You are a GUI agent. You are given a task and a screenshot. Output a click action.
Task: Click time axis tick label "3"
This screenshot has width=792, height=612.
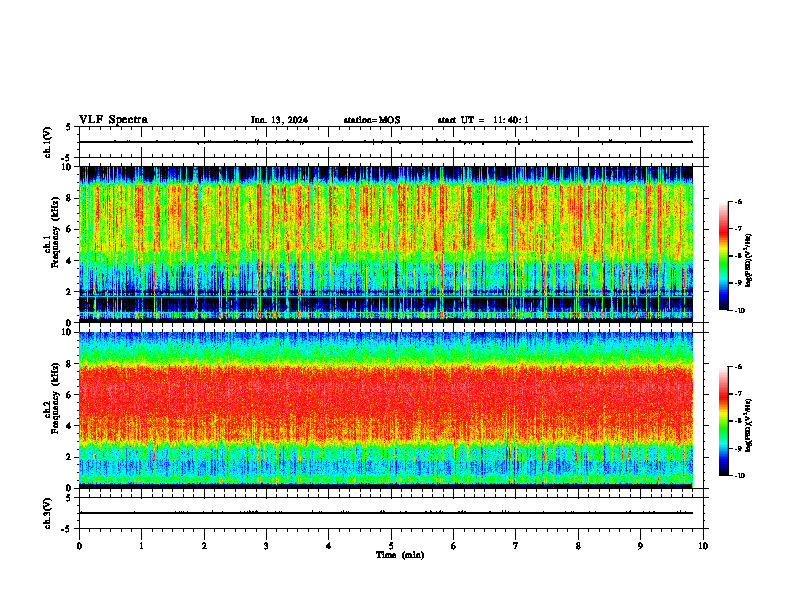click(x=266, y=546)
